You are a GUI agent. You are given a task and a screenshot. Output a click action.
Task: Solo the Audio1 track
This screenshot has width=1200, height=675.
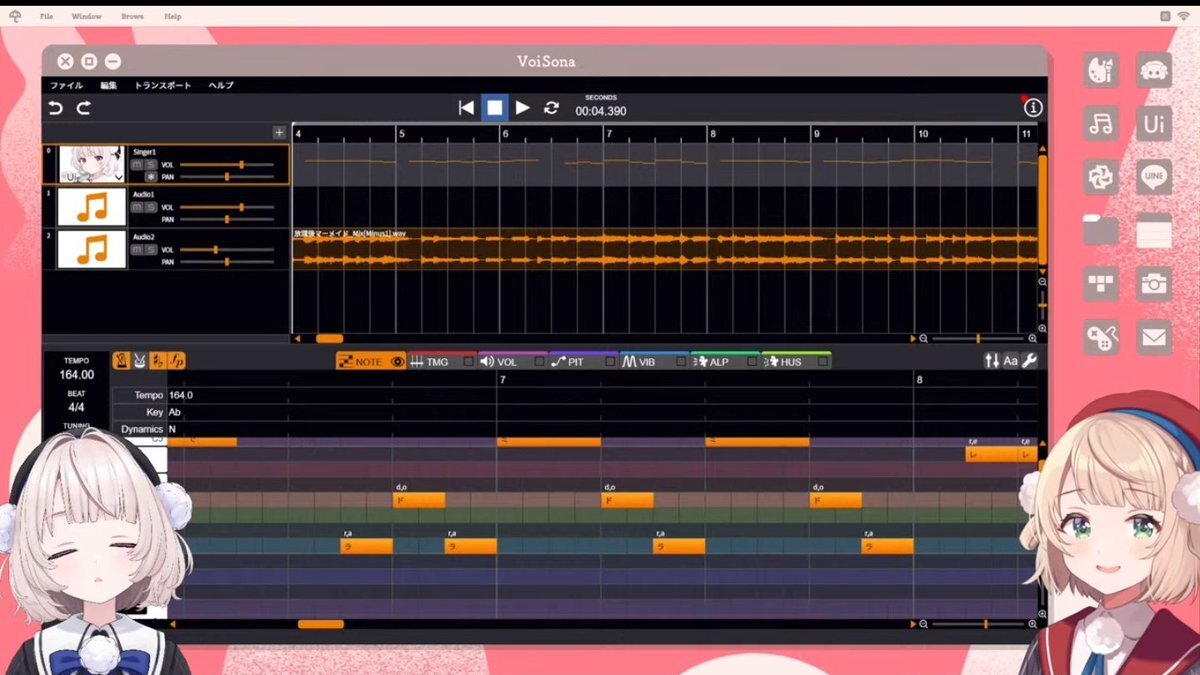(x=151, y=207)
